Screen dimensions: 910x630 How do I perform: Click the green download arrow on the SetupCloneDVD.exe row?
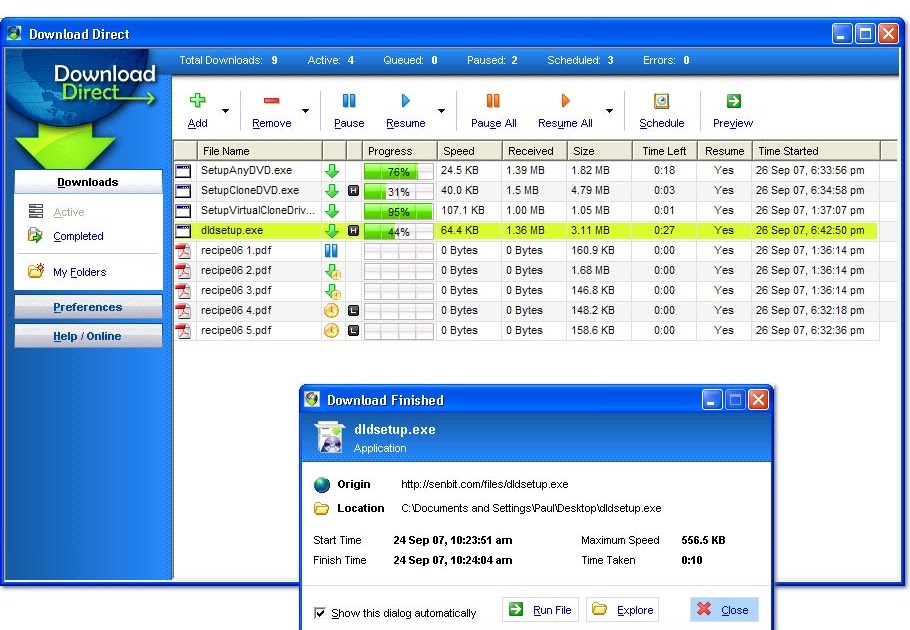tap(331, 191)
